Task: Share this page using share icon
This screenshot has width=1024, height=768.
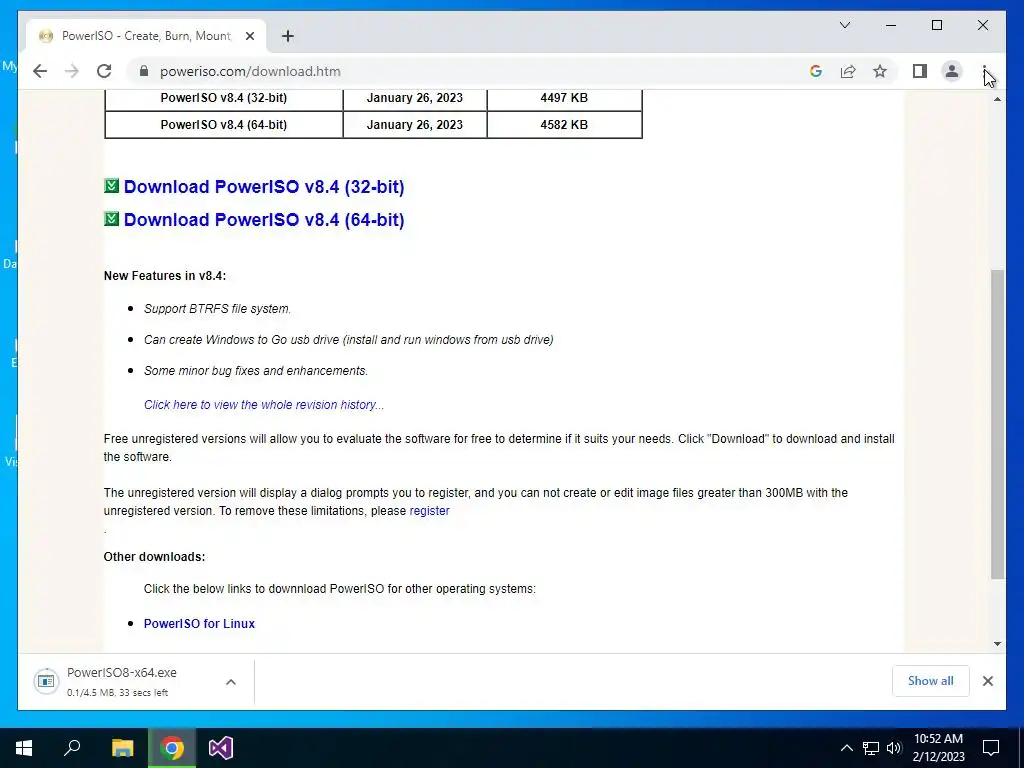Action: click(x=848, y=71)
